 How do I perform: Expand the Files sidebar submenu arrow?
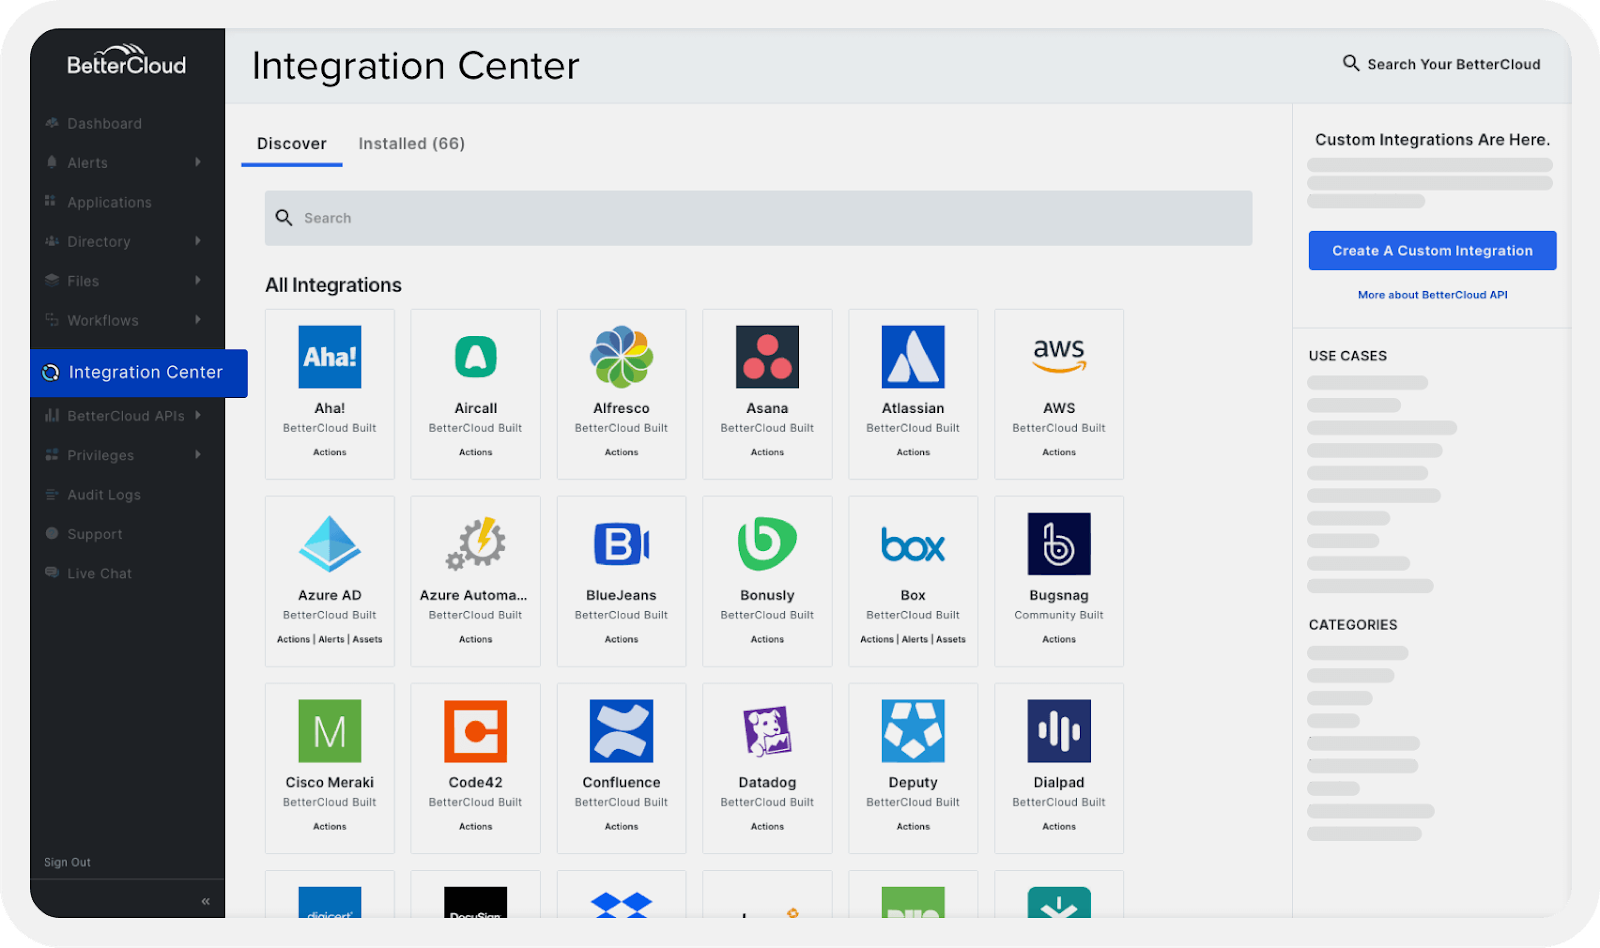pos(198,280)
